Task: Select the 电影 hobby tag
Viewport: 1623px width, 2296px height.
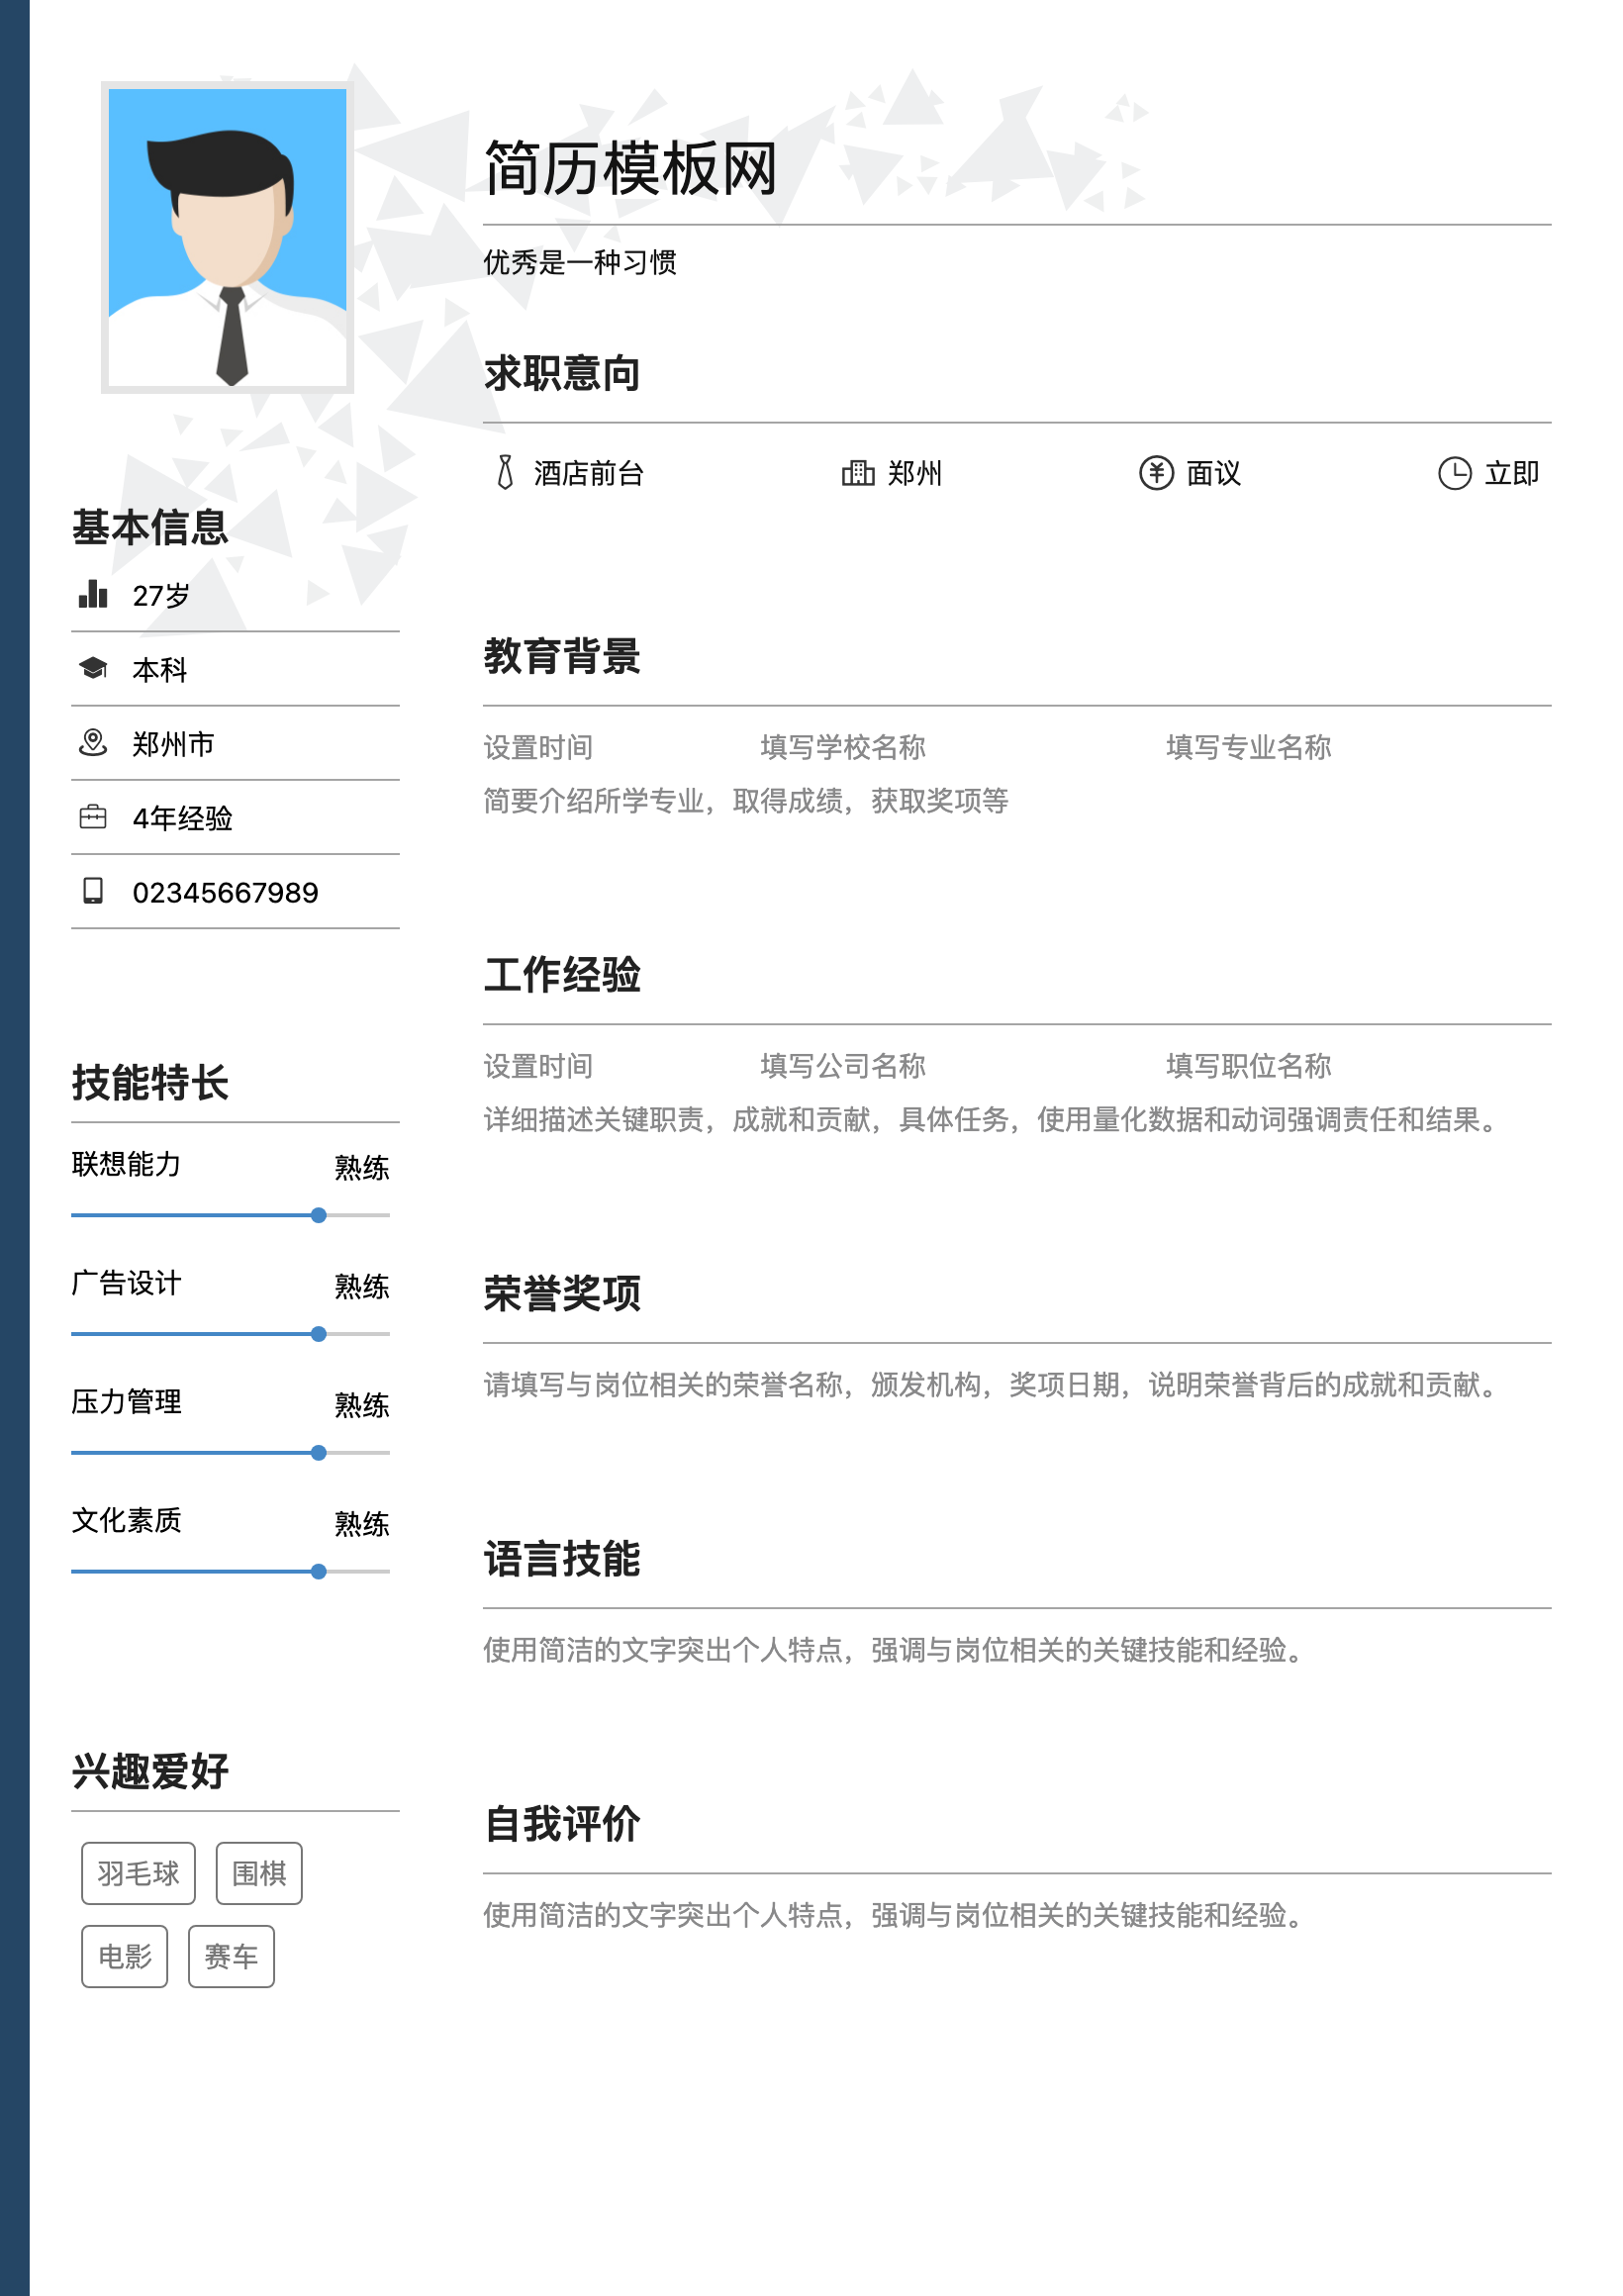Action: pyautogui.click(x=125, y=1956)
